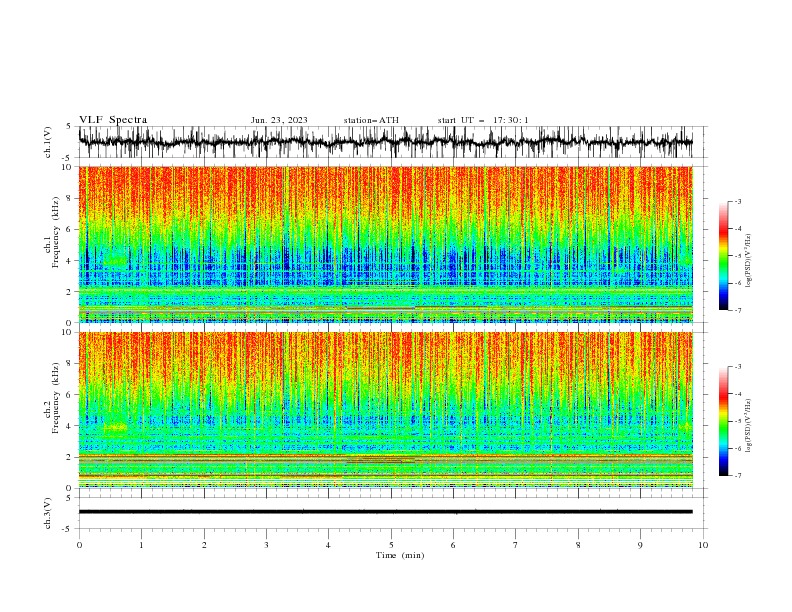Click the ch.2 PSD color scale bar
792x612 pixels.
point(723,421)
